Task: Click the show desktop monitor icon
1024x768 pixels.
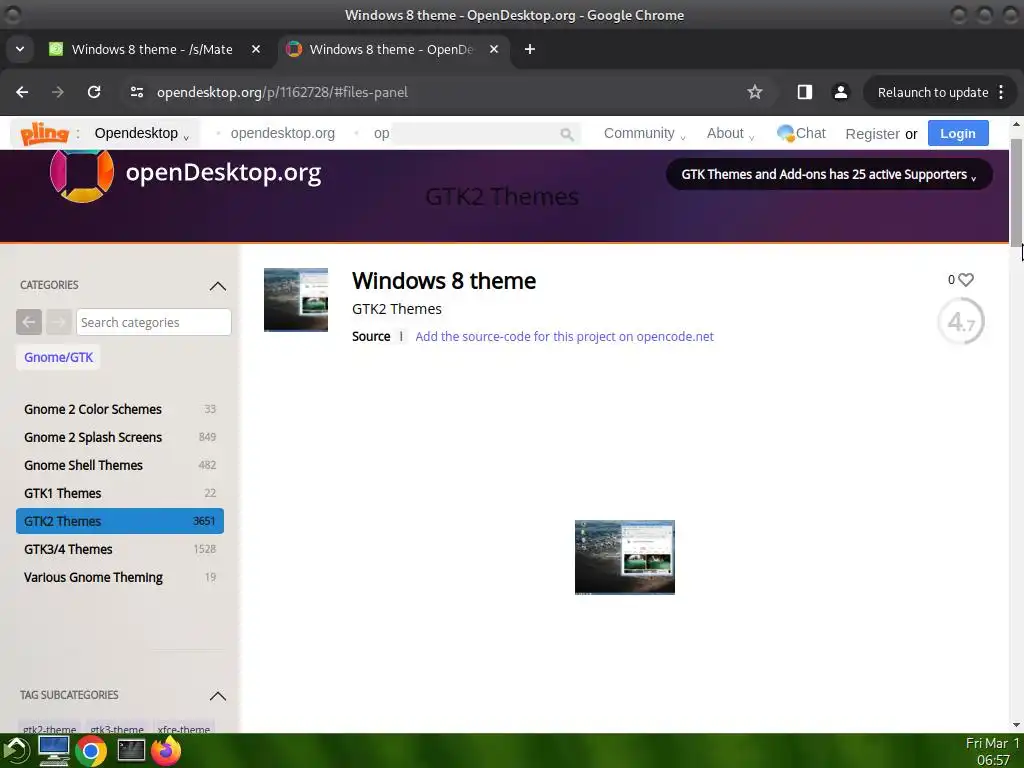Action: [x=54, y=751]
